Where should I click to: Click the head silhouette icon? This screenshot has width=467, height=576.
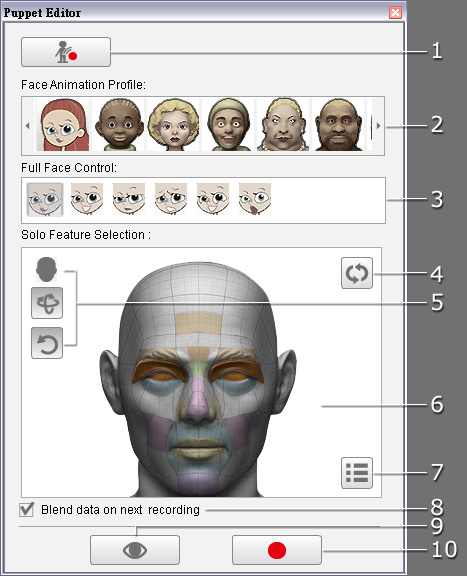(47, 269)
